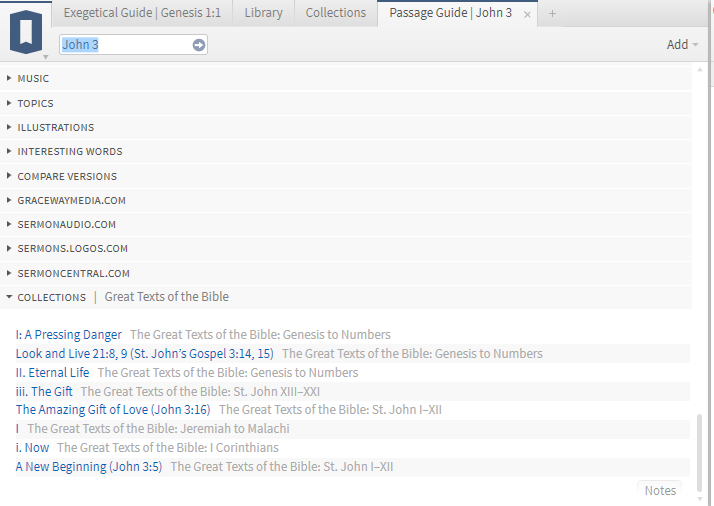The width and height of the screenshot is (714, 506).
Task: Open the 'I' link for Jeremiah to Malachi
Action: 17,429
